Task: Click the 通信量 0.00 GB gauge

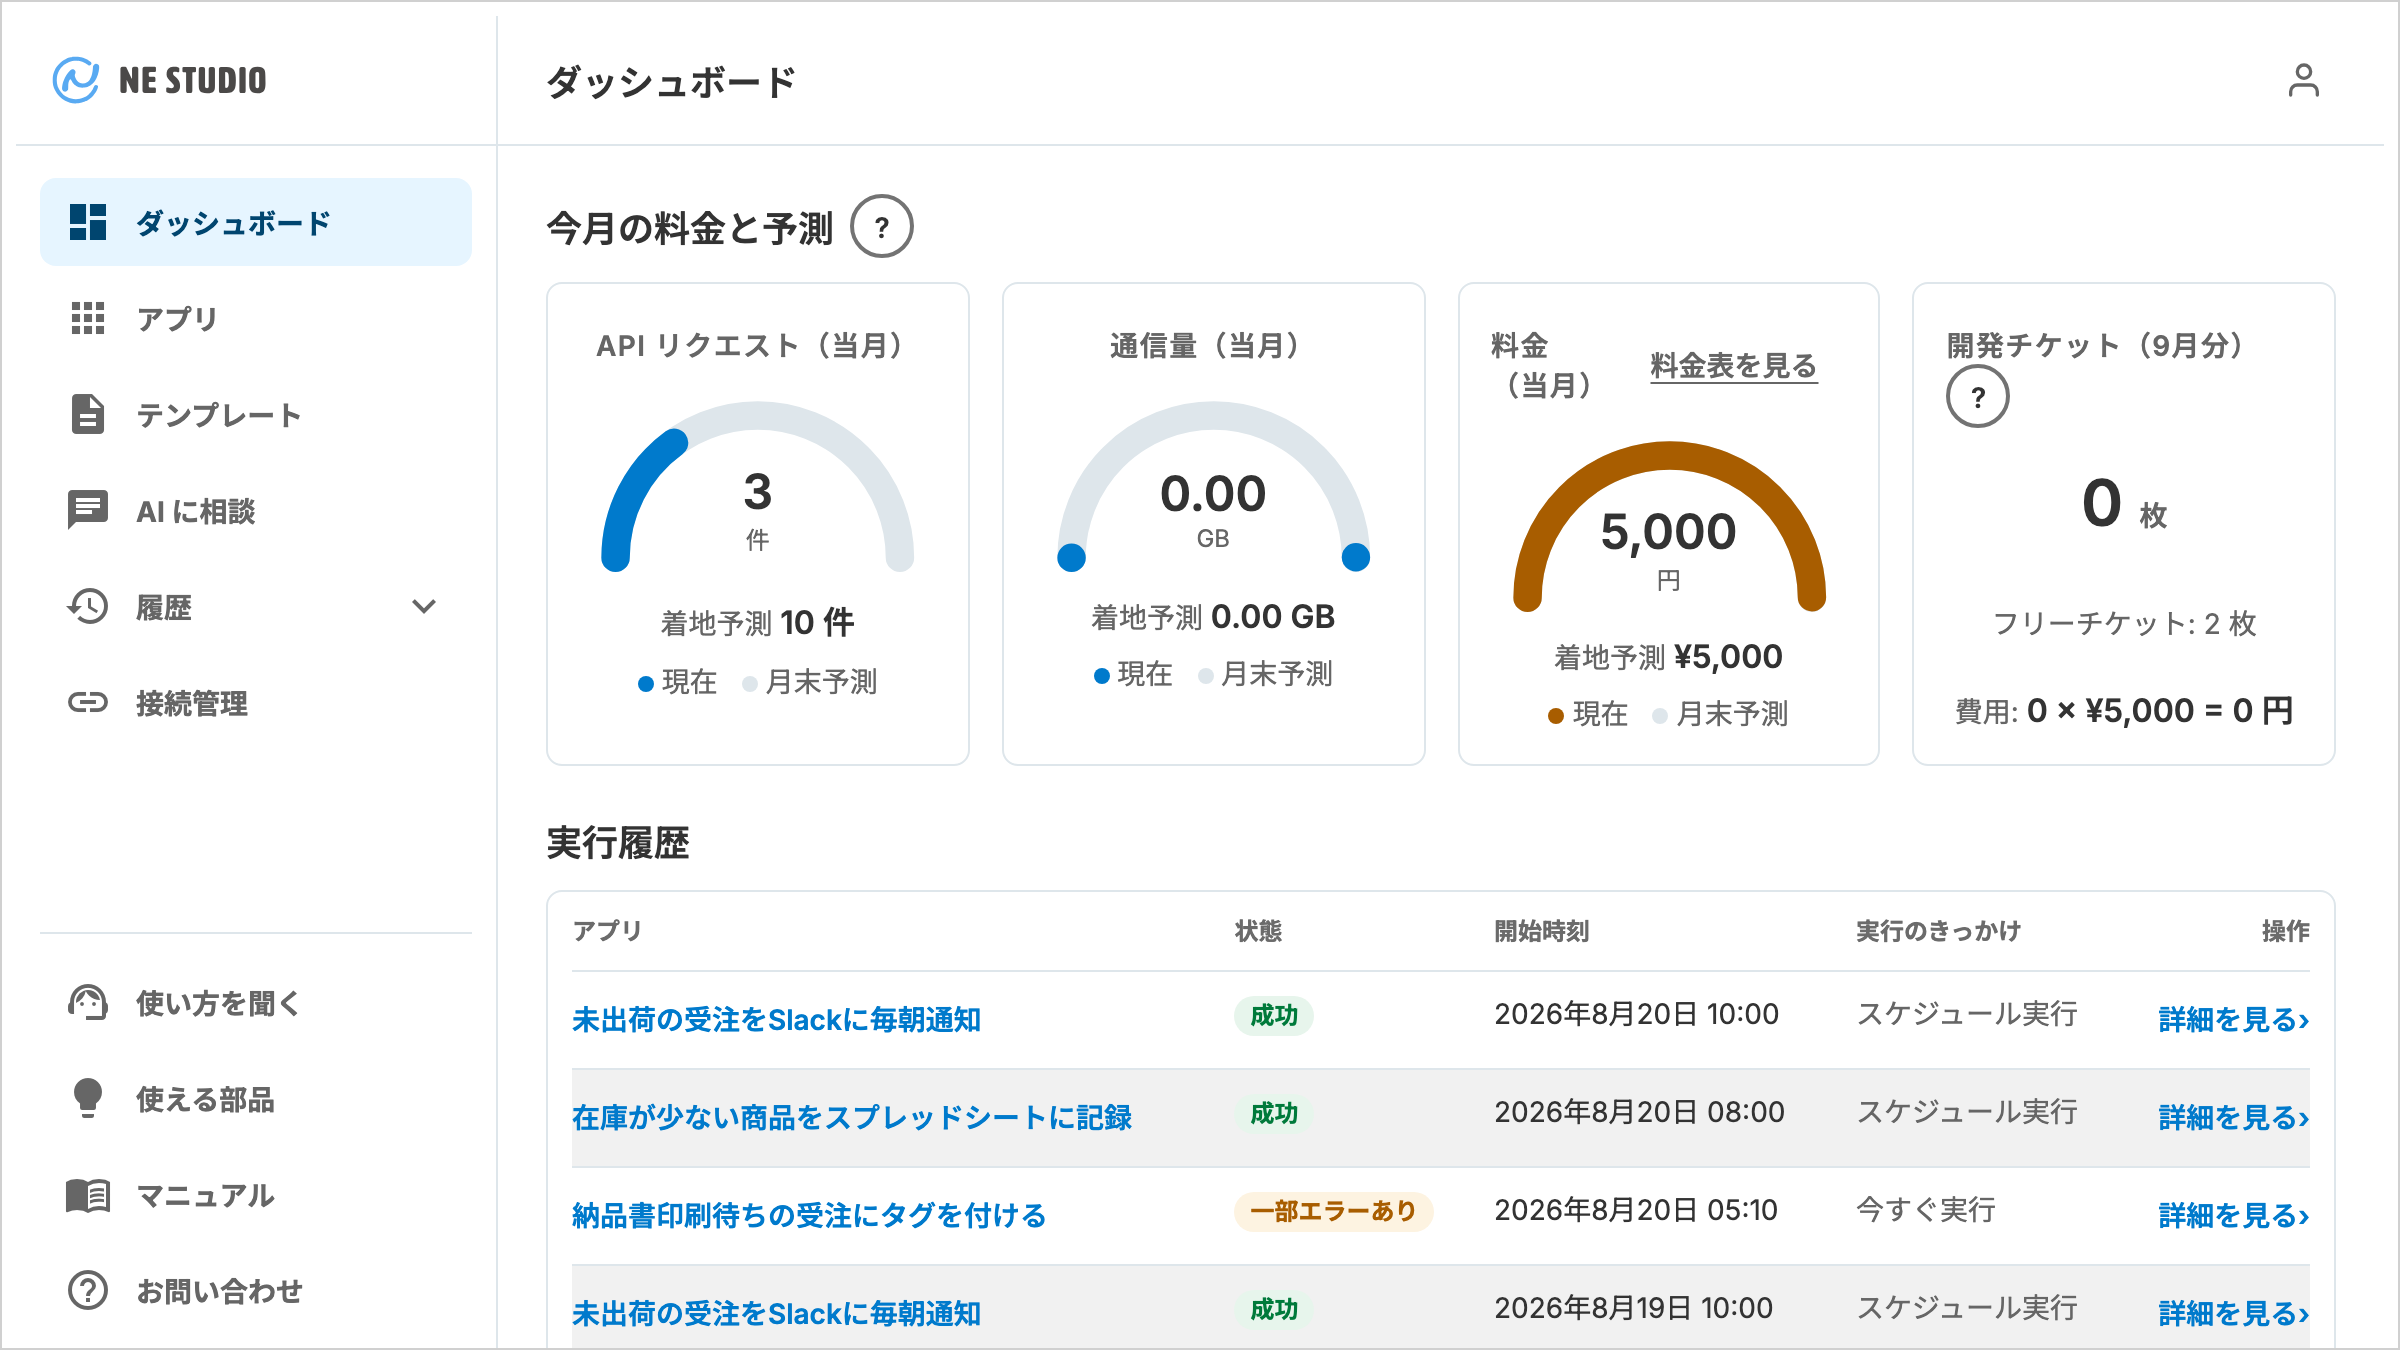Action: point(1213,487)
